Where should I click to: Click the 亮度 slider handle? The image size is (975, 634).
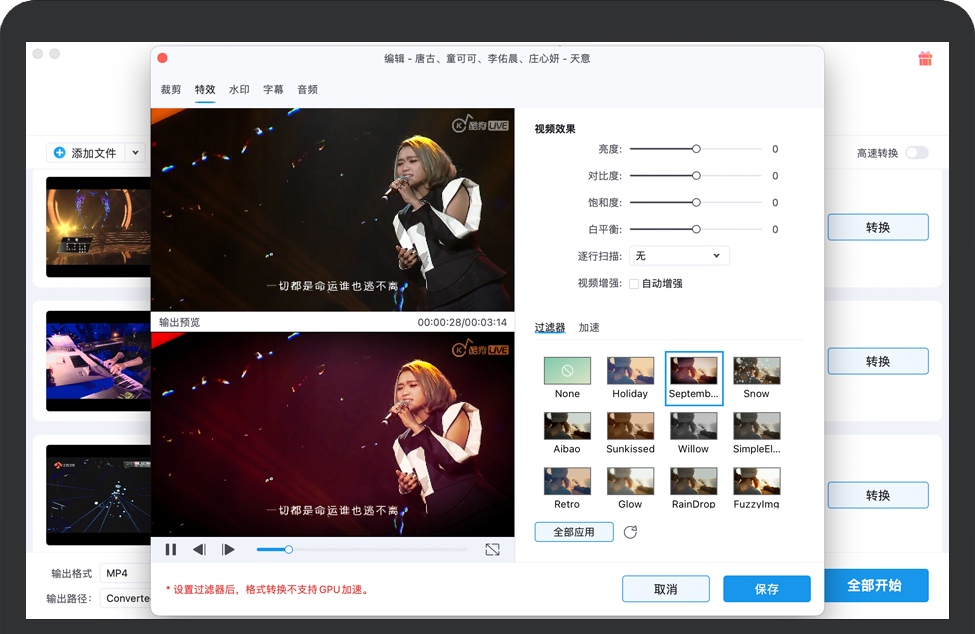click(696, 149)
